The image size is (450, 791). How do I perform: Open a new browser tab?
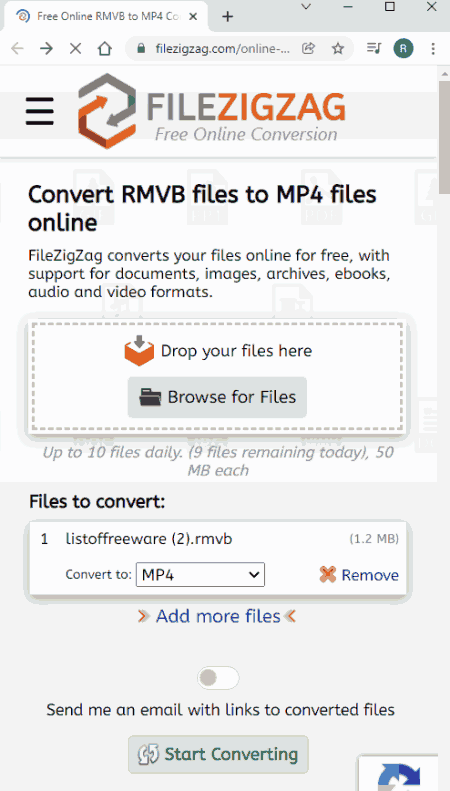tap(228, 17)
